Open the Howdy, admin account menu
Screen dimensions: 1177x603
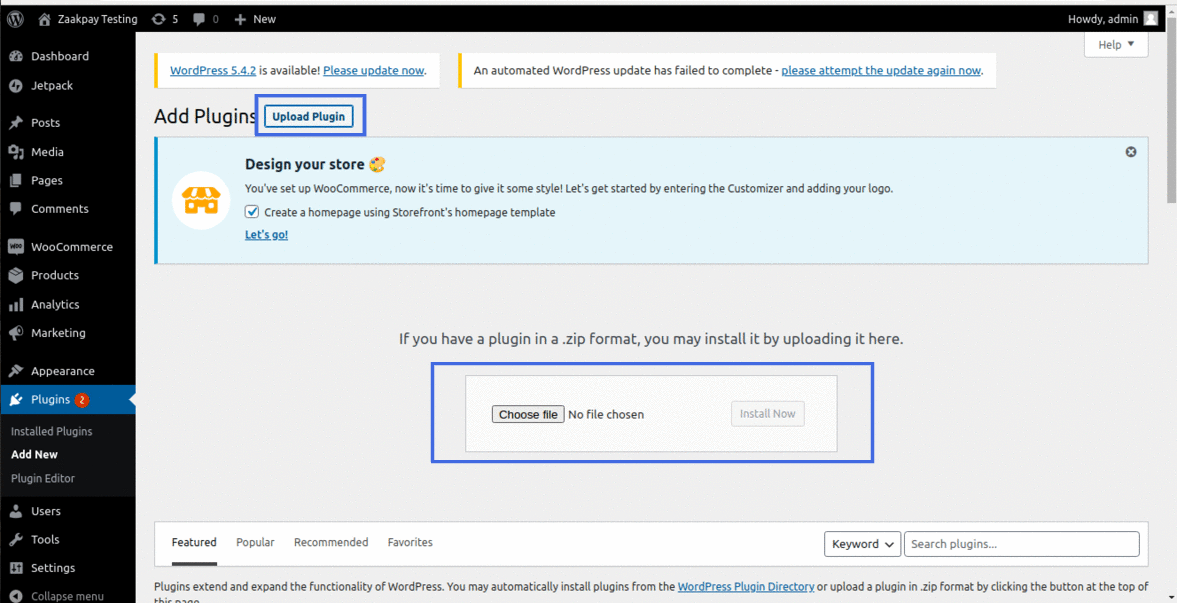coord(1113,19)
